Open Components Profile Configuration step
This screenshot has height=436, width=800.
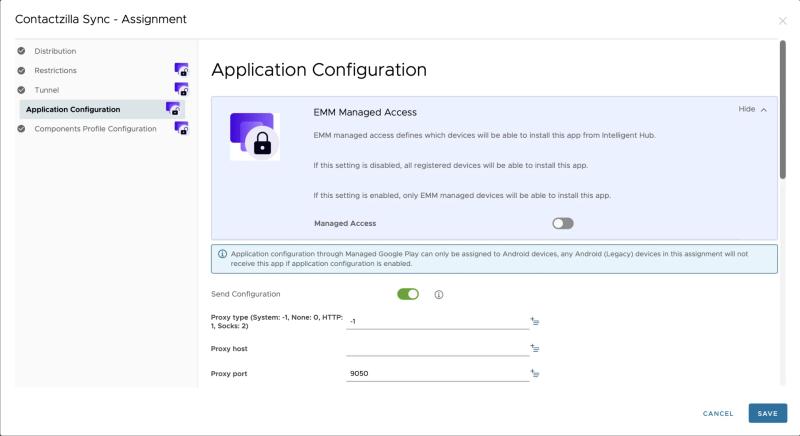[95, 129]
